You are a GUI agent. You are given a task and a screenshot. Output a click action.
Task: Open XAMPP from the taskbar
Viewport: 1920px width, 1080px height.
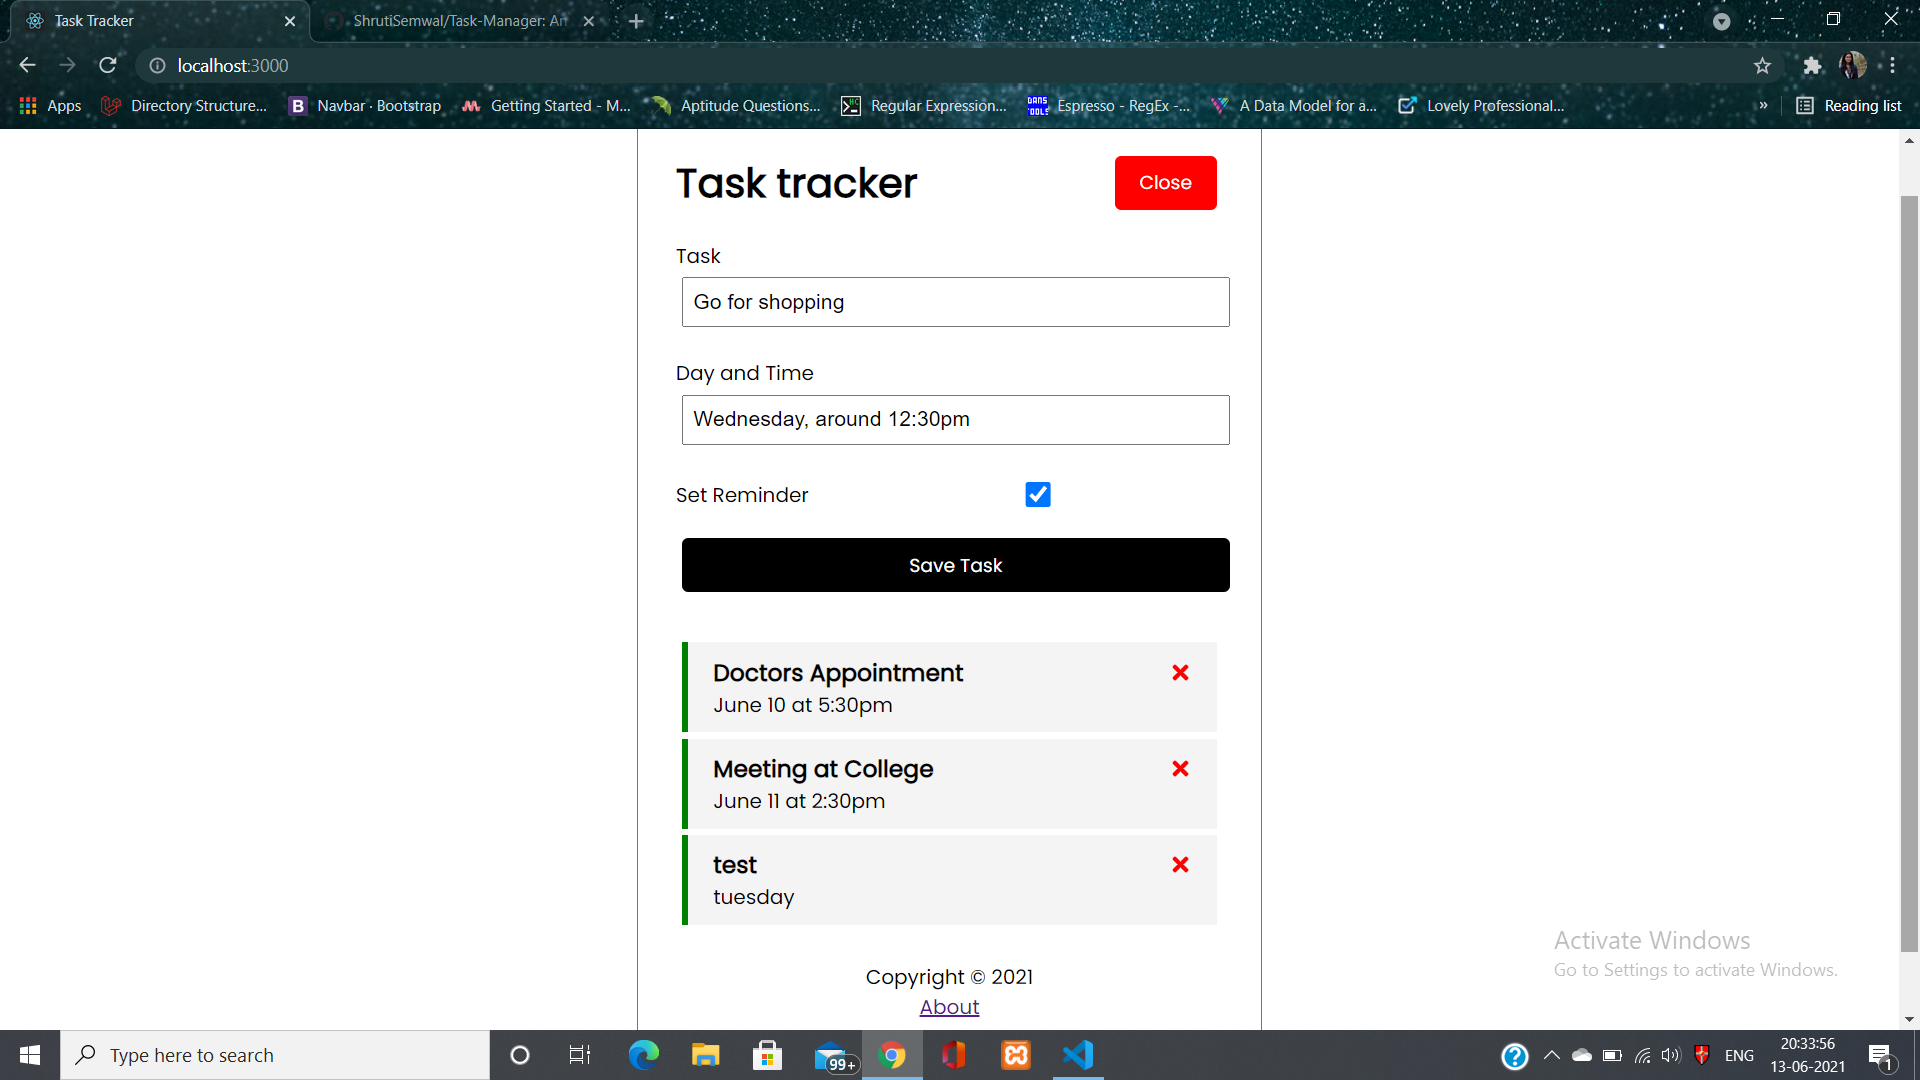1016,1055
